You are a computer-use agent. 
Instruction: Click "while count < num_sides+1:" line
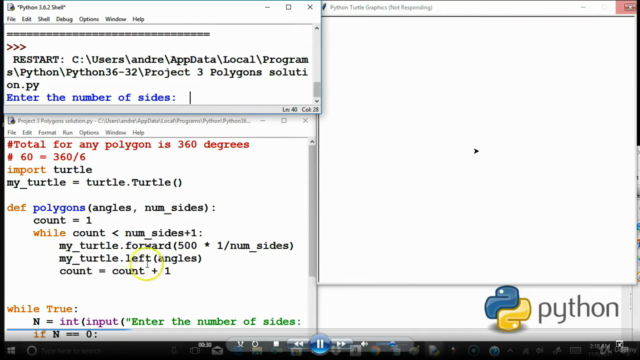pyautogui.click(x=118, y=233)
